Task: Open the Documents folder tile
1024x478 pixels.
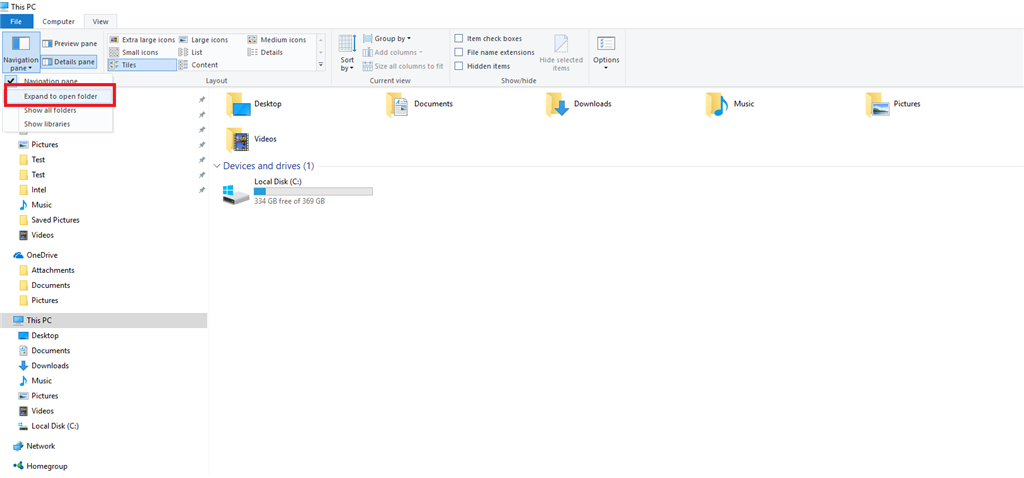Action: (419, 104)
